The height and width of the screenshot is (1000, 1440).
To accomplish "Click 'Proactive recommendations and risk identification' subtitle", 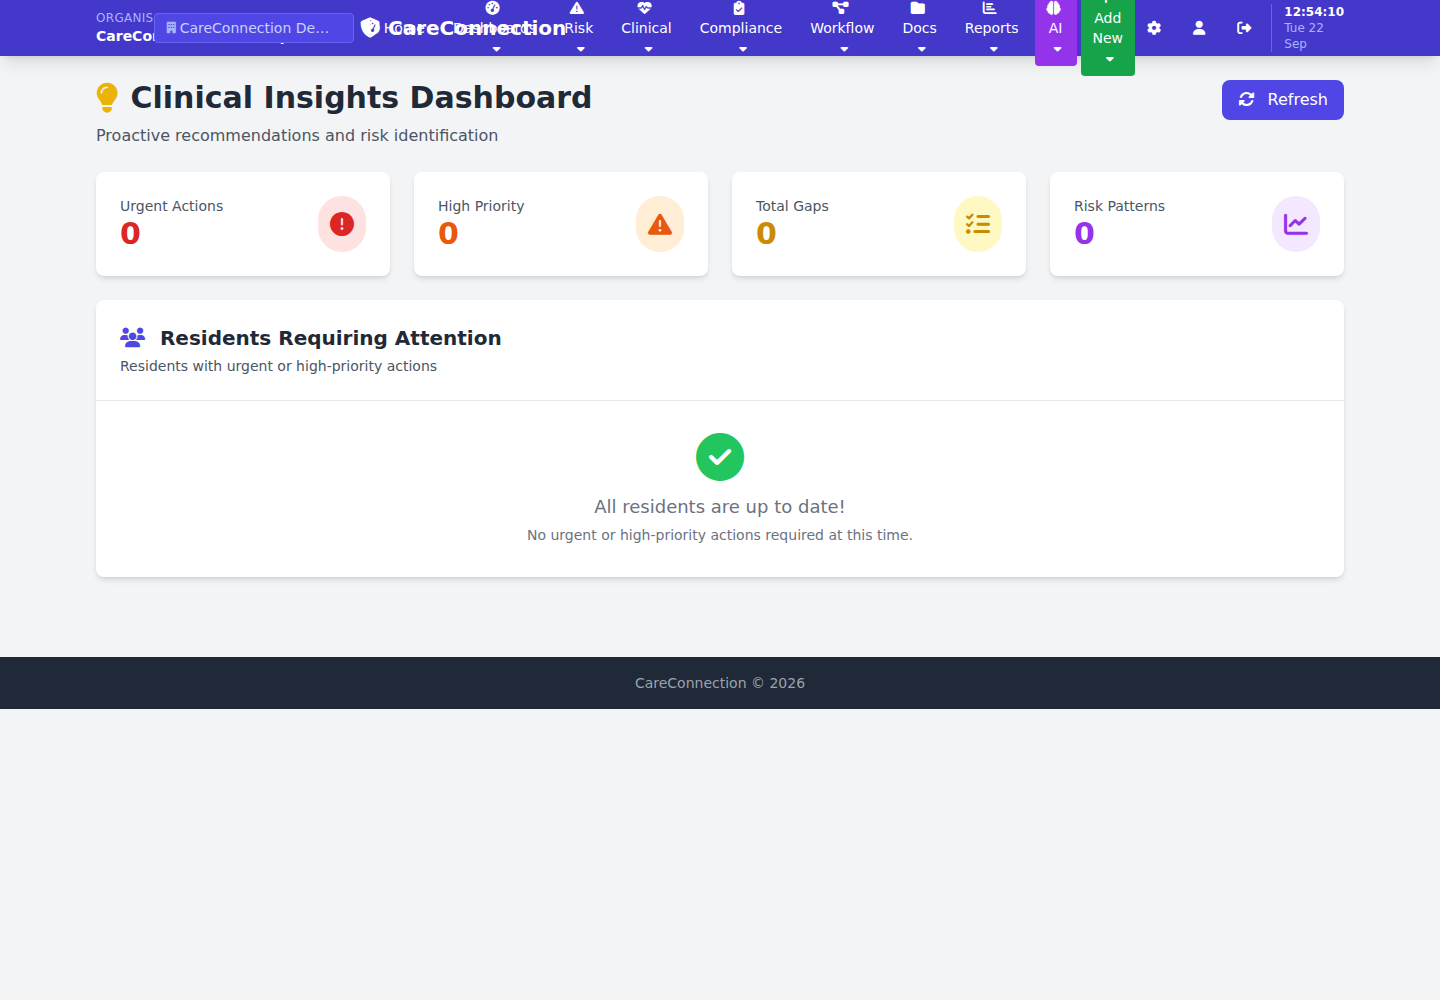I will [x=297, y=135].
